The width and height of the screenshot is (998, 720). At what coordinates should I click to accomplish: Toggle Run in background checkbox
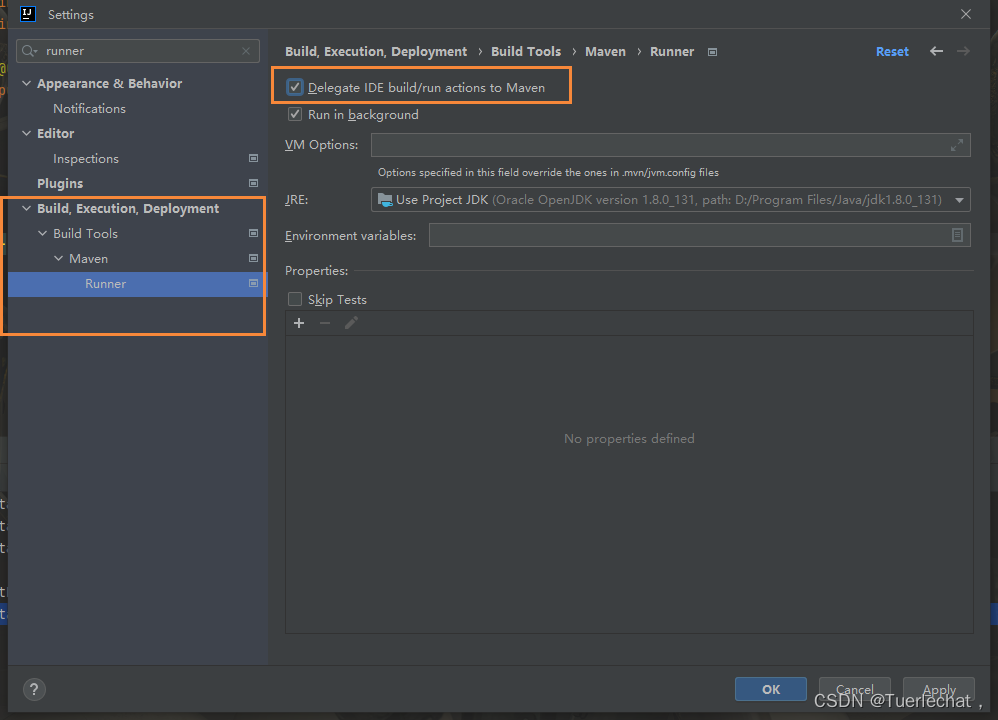tap(295, 115)
